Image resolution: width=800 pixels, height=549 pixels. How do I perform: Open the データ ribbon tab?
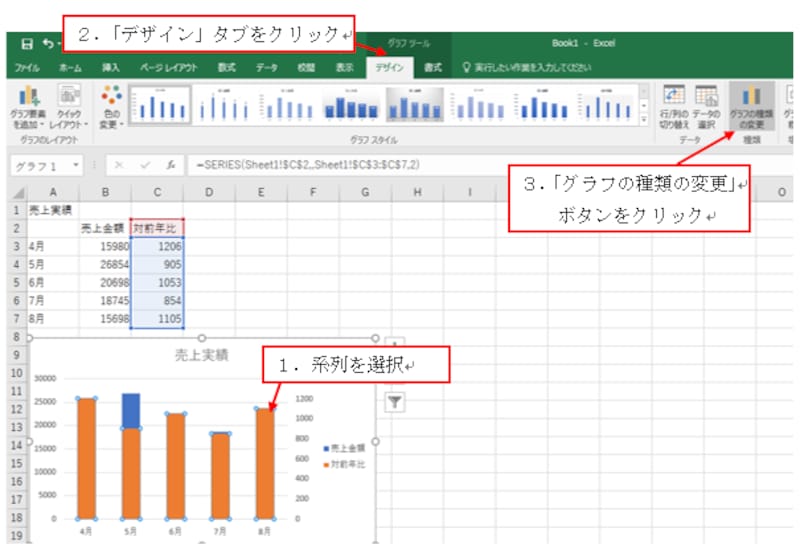pyautogui.click(x=266, y=67)
